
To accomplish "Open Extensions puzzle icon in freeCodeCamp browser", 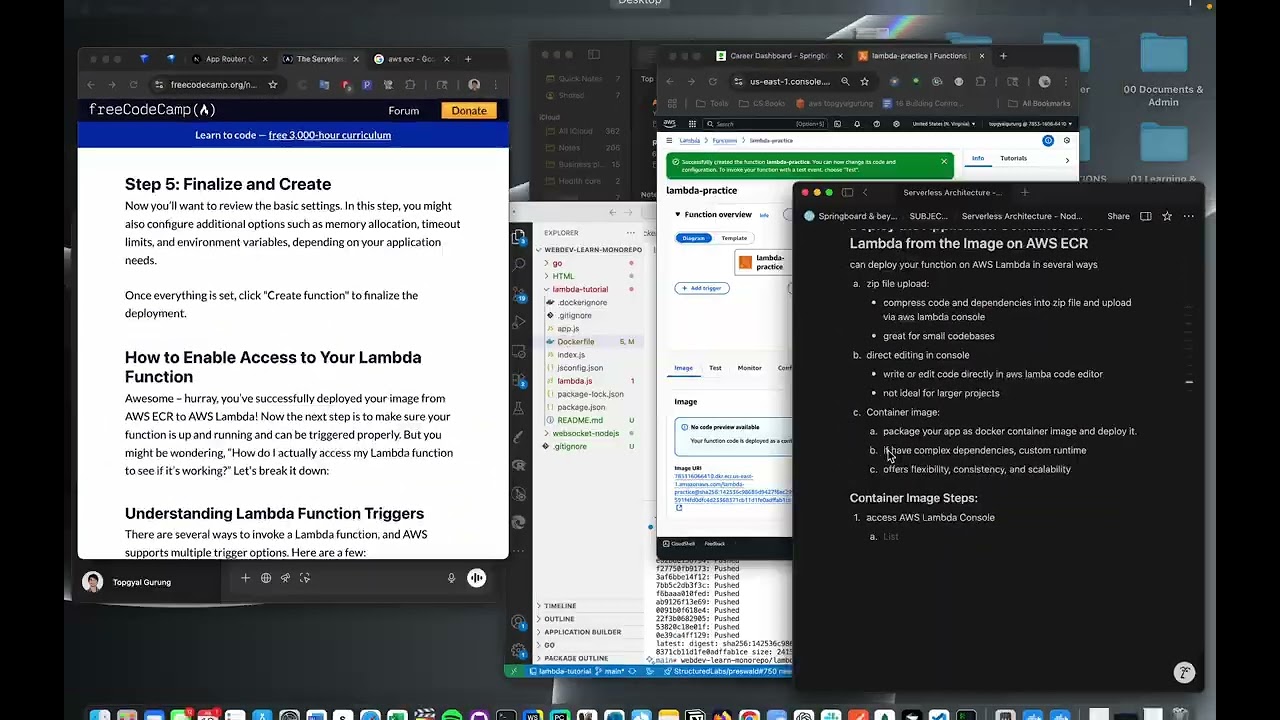I will tap(410, 85).
